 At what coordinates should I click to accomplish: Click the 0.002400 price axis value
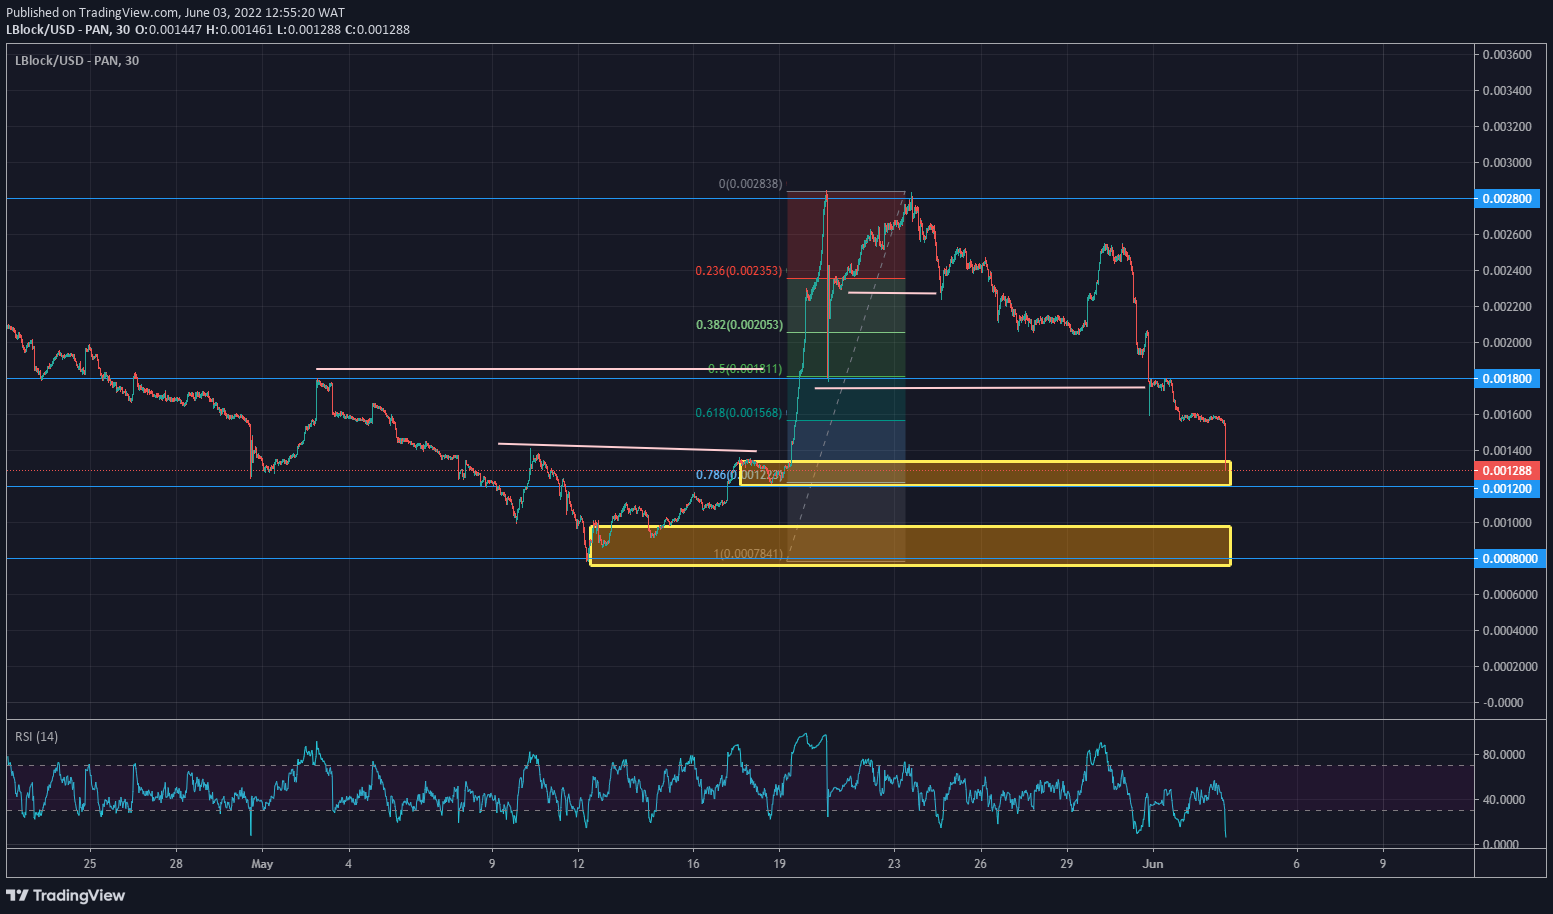tap(1507, 271)
